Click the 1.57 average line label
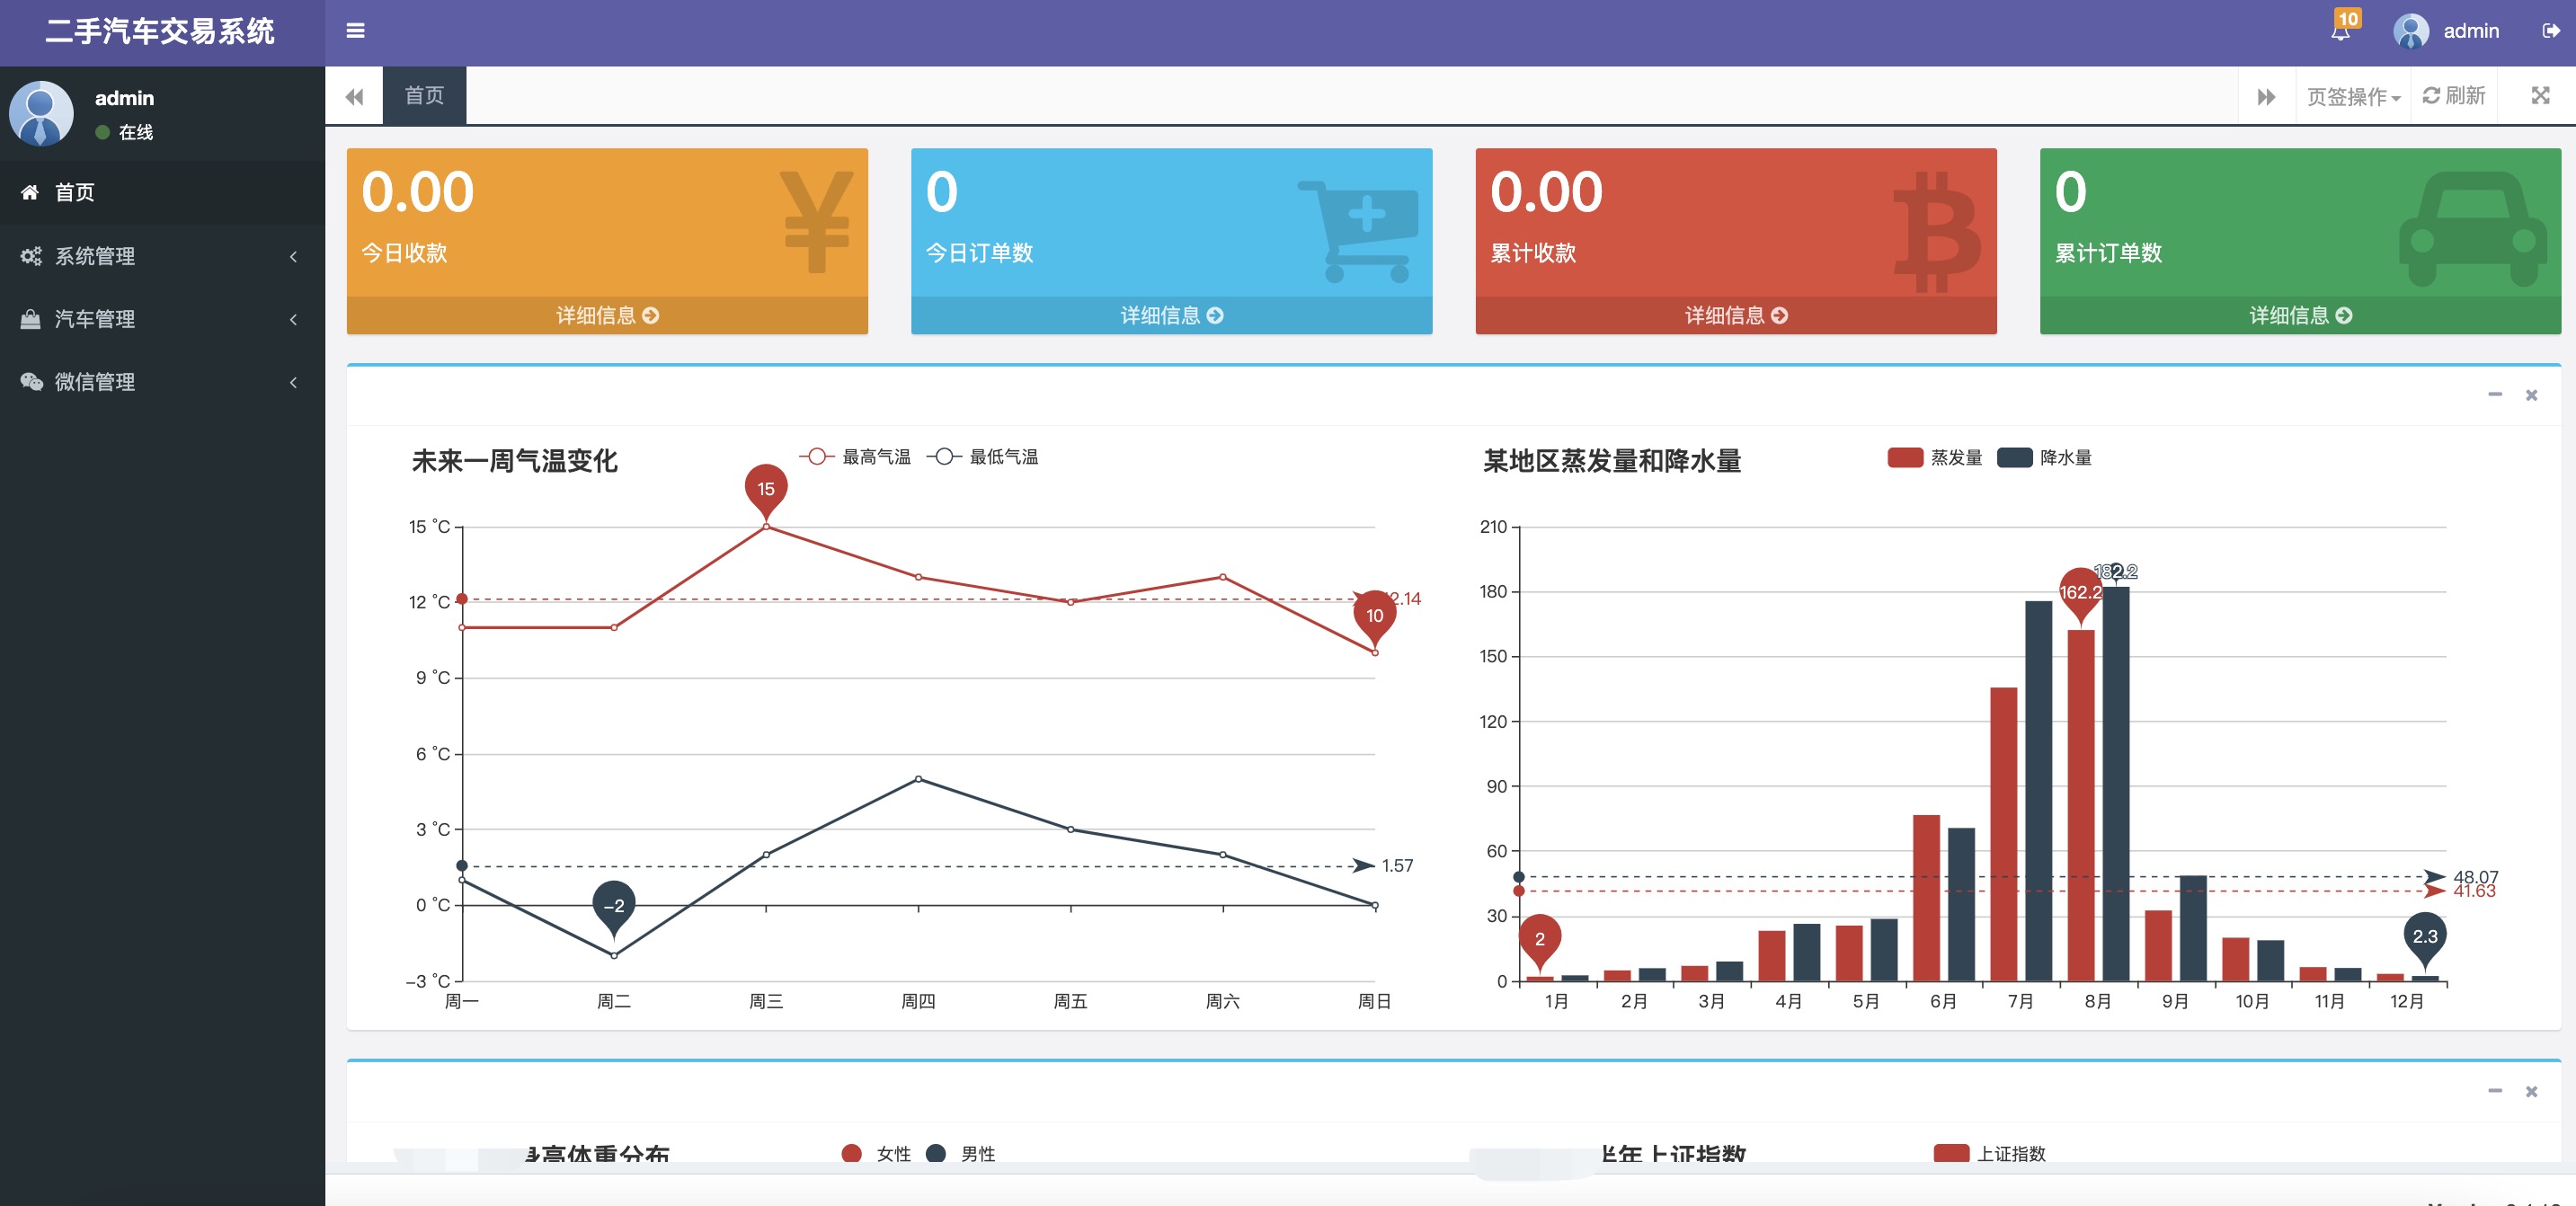This screenshot has height=1206, width=2576. [x=1397, y=866]
